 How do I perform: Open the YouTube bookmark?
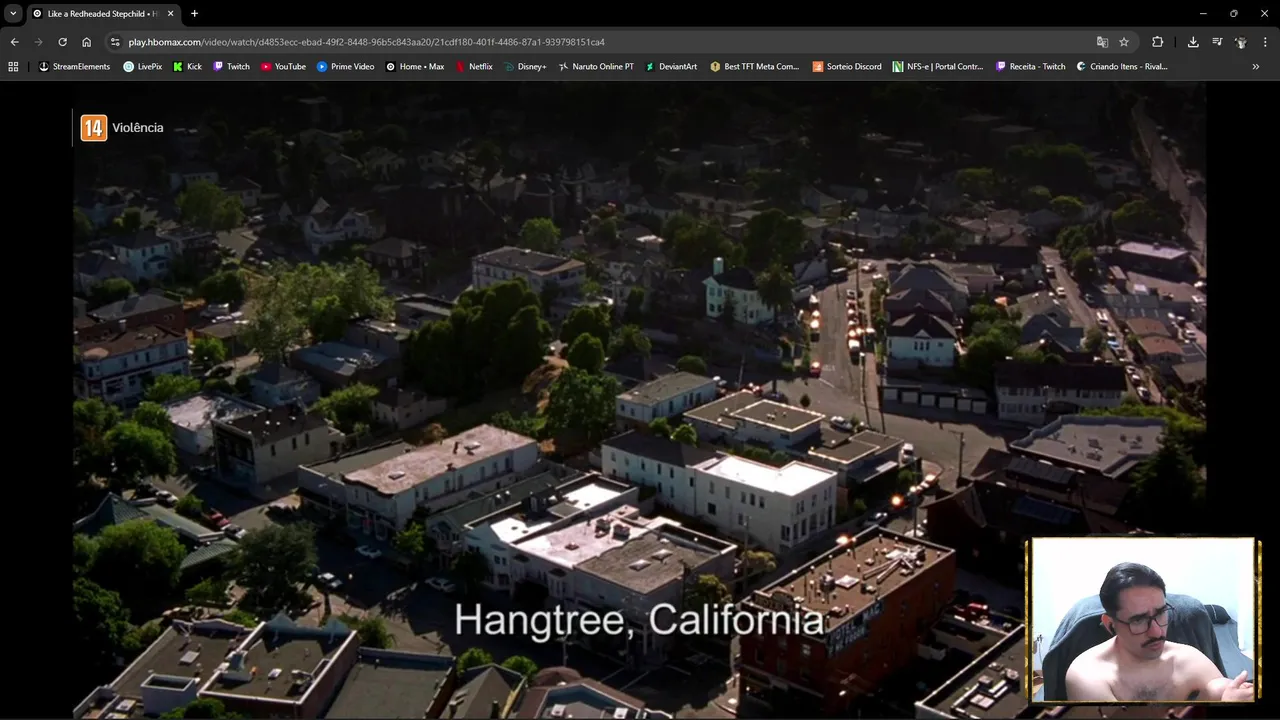point(283,67)
